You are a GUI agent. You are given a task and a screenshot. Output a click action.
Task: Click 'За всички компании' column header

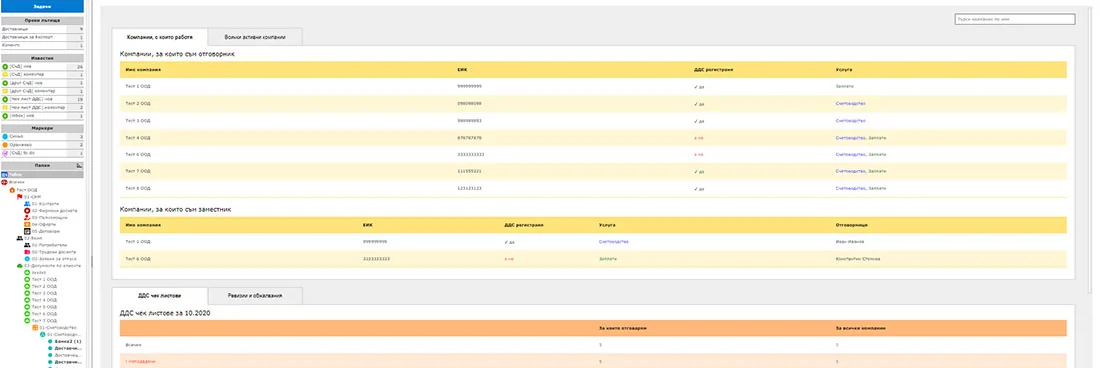coord(861,327)
